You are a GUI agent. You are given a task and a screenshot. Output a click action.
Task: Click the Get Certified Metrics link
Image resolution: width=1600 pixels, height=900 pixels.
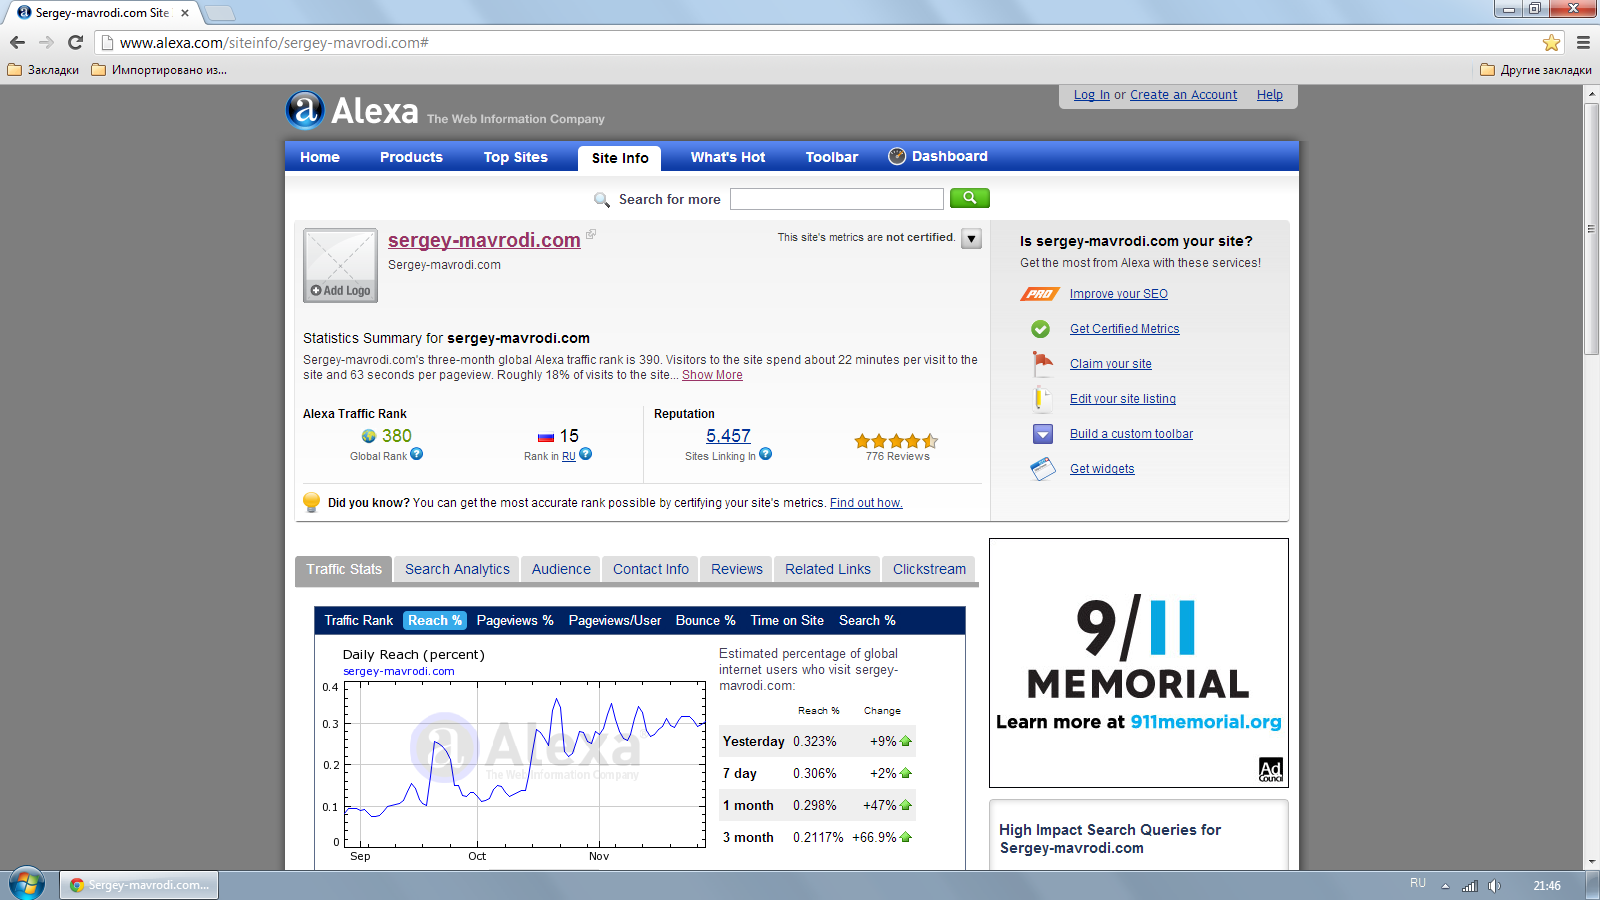tap(1125, 329)
